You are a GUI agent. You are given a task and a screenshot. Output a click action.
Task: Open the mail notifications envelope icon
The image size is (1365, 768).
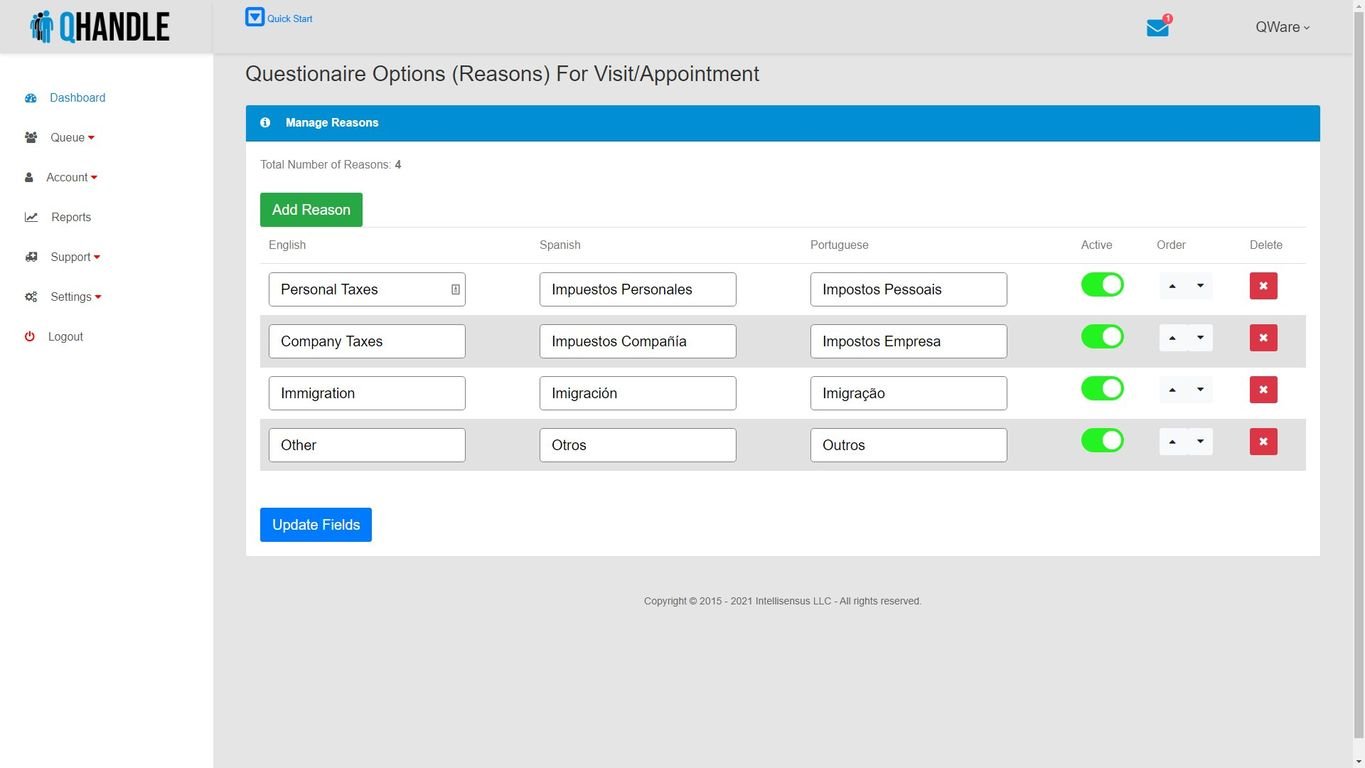(1157, 28)
